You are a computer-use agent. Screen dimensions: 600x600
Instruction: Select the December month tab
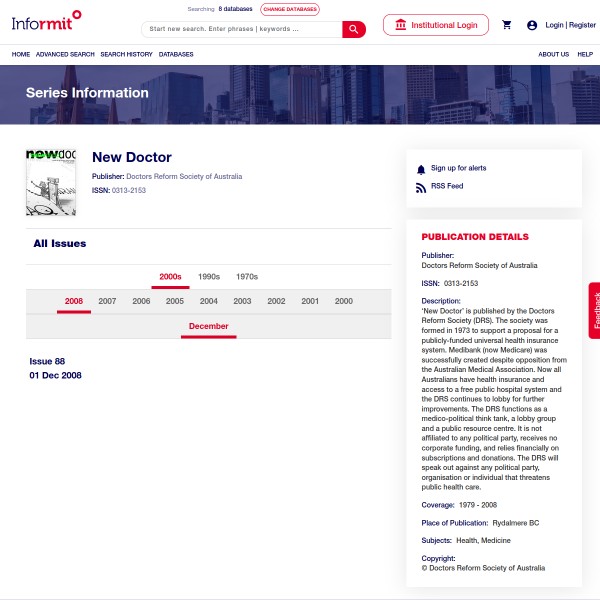pos(208,327)
